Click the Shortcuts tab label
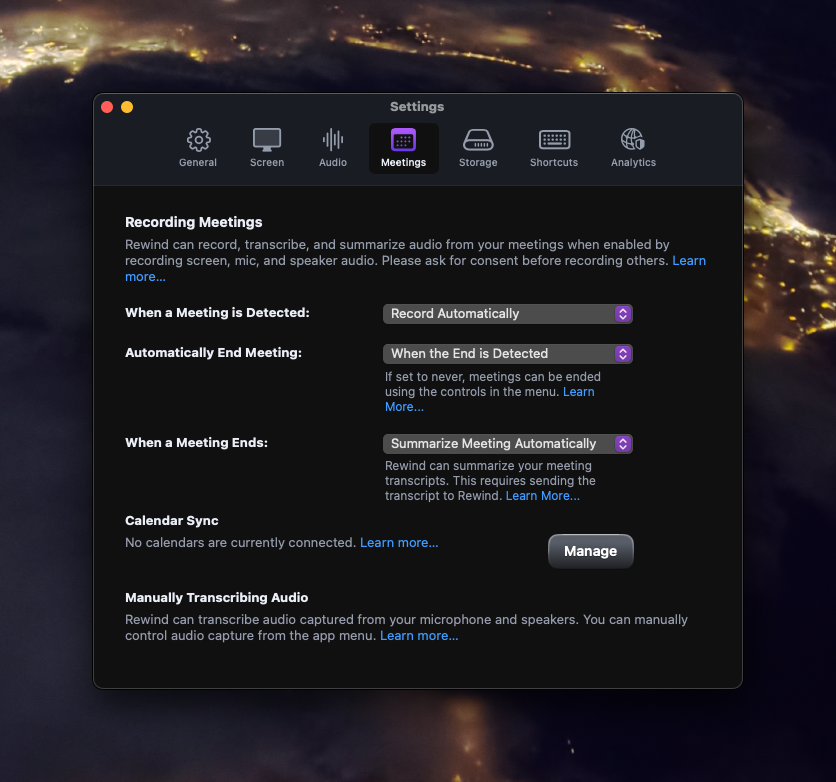 pos(554,163)
